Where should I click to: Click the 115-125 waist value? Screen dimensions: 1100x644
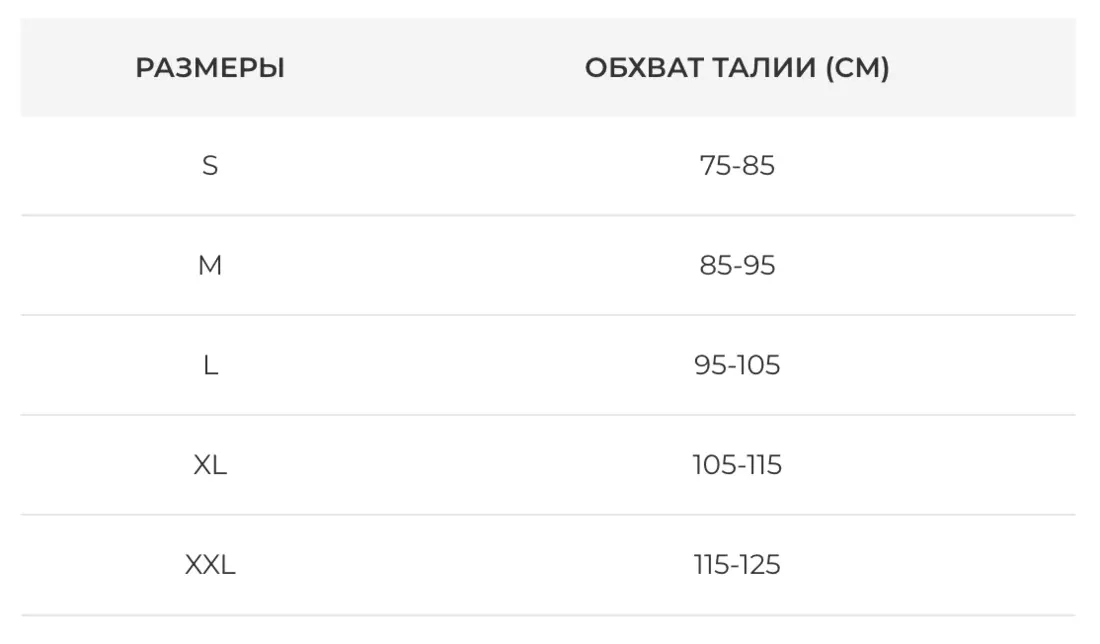point(737,565)
